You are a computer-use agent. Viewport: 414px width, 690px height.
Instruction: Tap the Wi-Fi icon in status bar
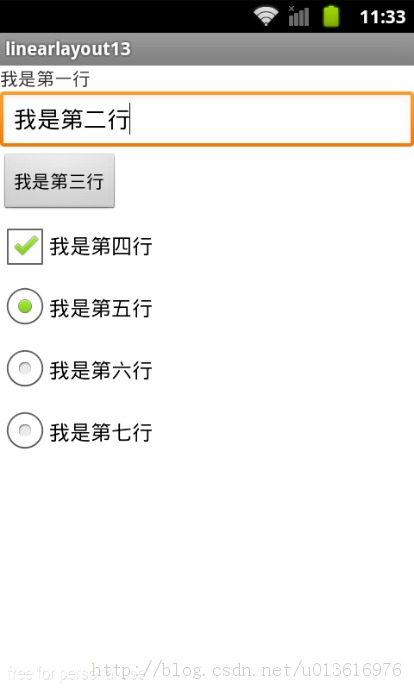pos(266,17)
